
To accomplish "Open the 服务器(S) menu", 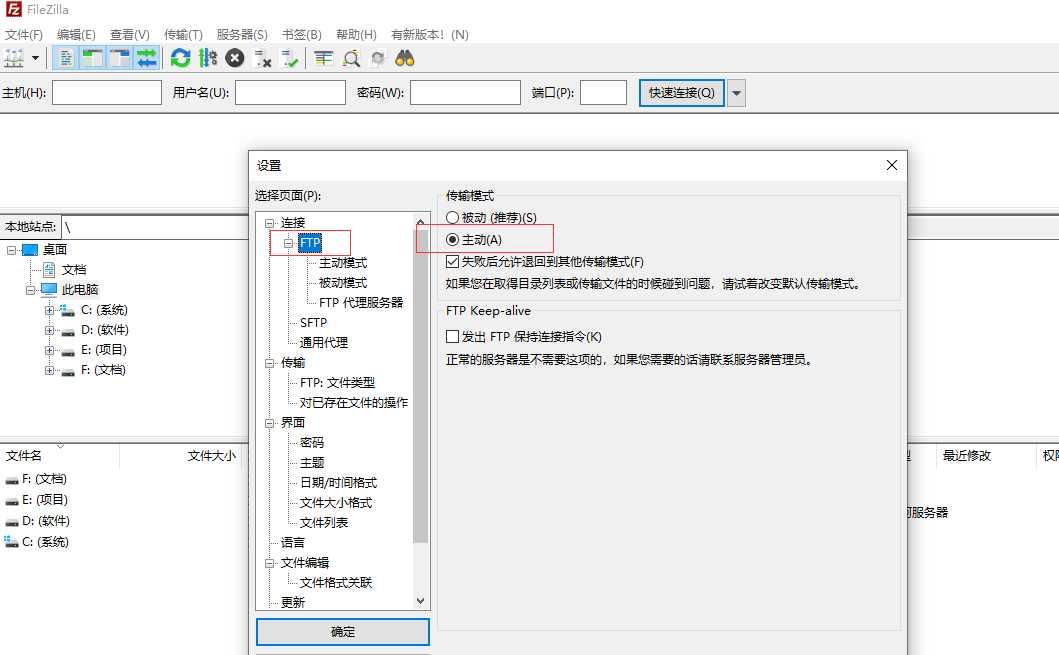I will coord(242,34).
